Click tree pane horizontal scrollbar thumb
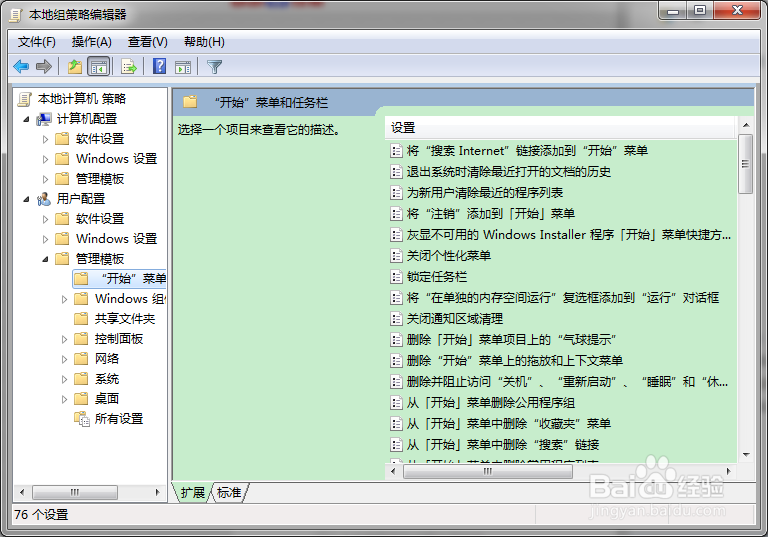Viewport: 768px width, 537px height. click(75, 492)
